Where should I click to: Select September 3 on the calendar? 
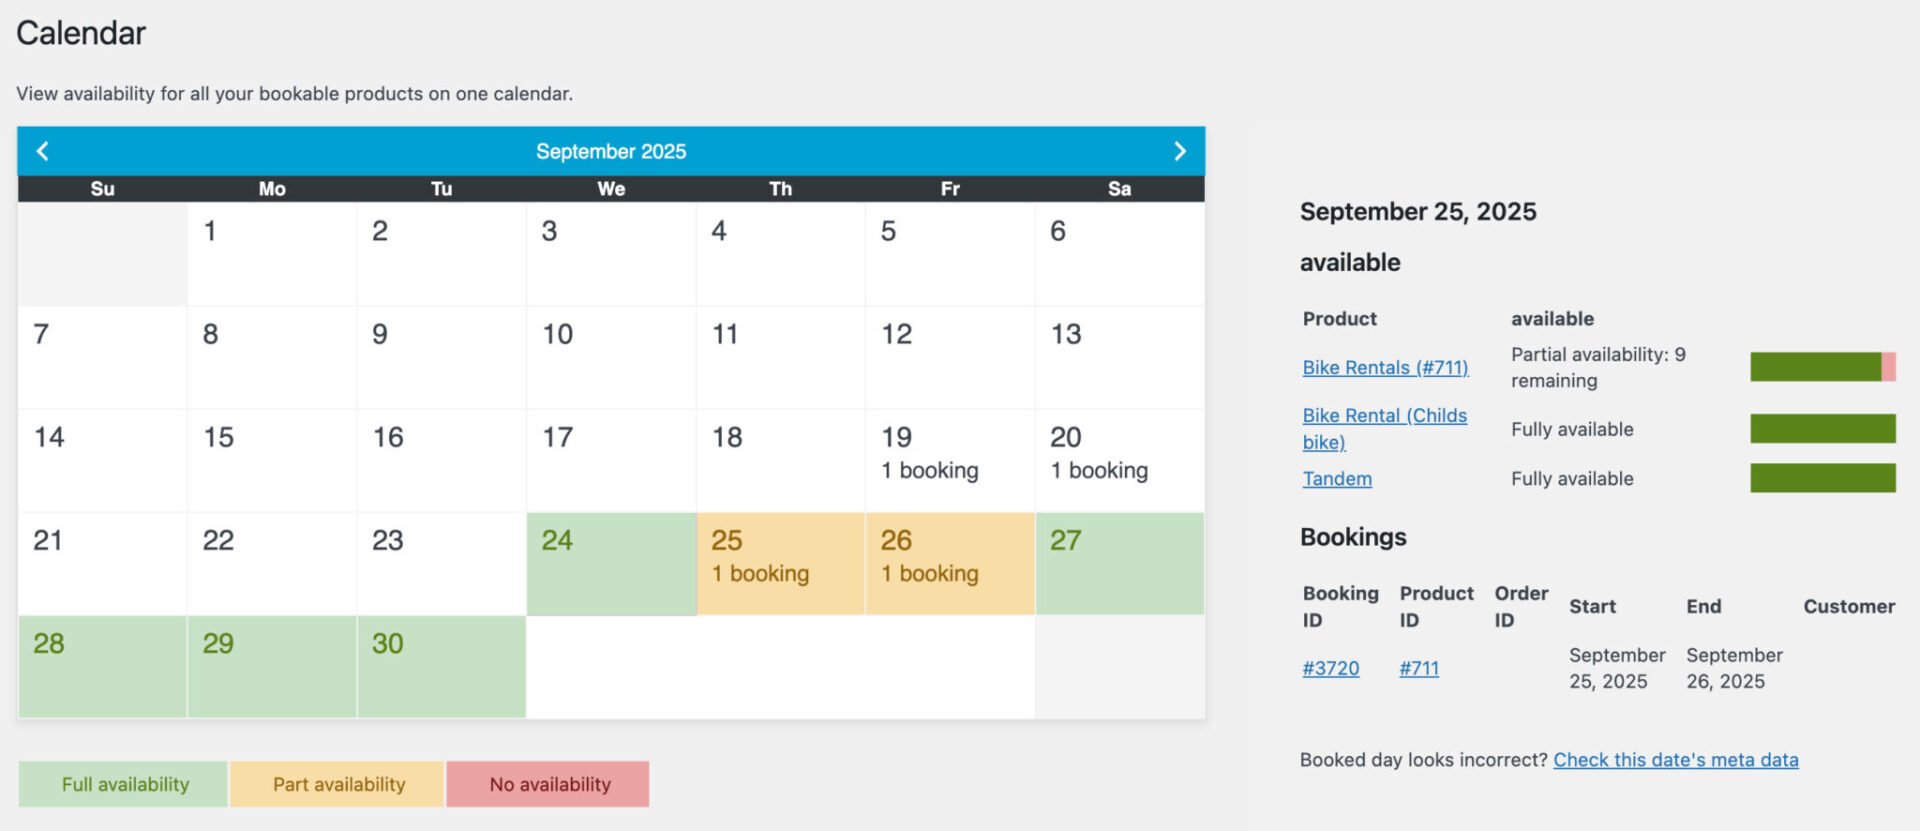coord(611,255)
